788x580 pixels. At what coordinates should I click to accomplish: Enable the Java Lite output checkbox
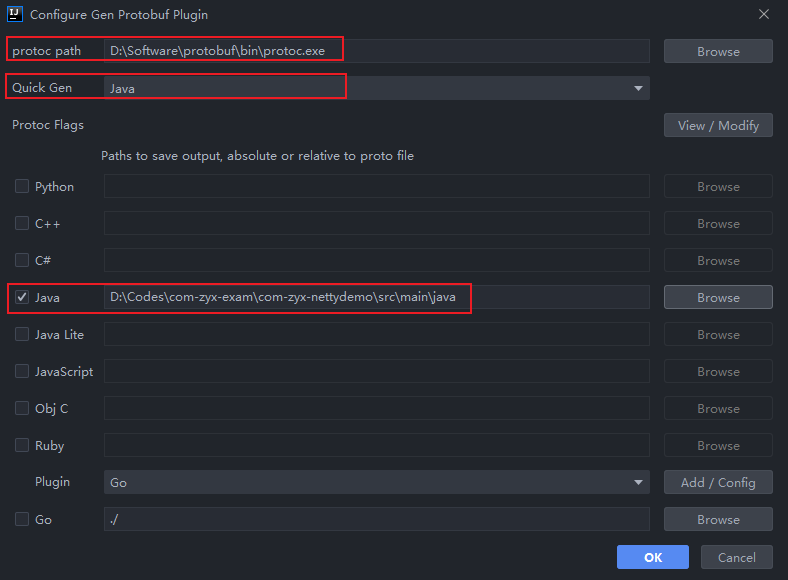tap(22, 334)
